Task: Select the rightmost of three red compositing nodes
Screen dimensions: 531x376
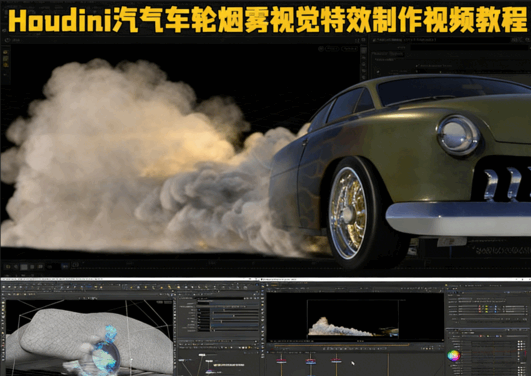Action: pyautogui.click(x=336, y=361)
